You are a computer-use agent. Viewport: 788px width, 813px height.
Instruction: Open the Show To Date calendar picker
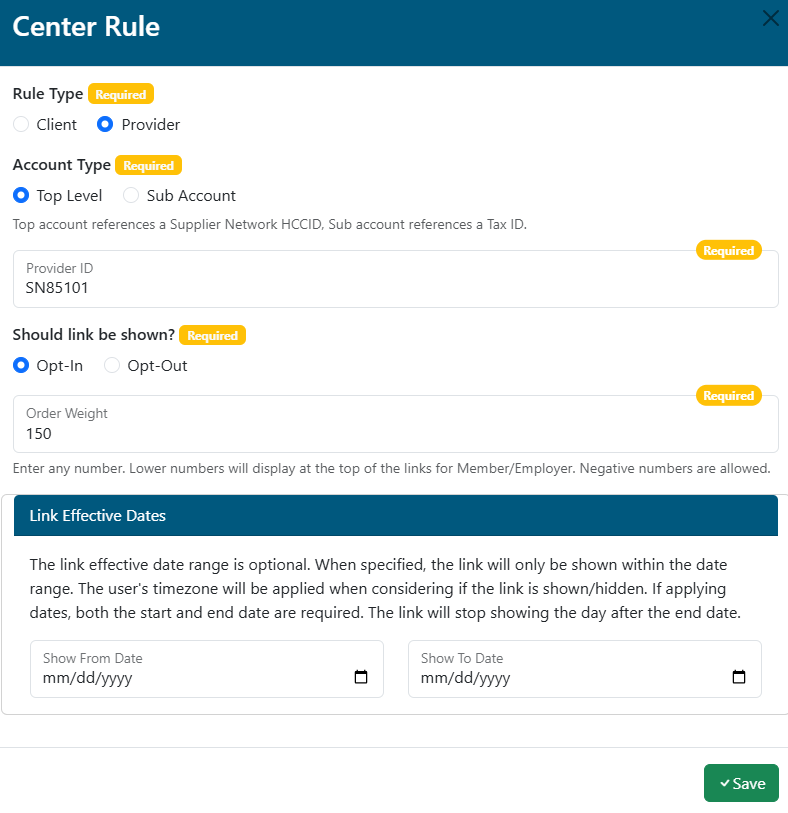click(x=739, y=677)
